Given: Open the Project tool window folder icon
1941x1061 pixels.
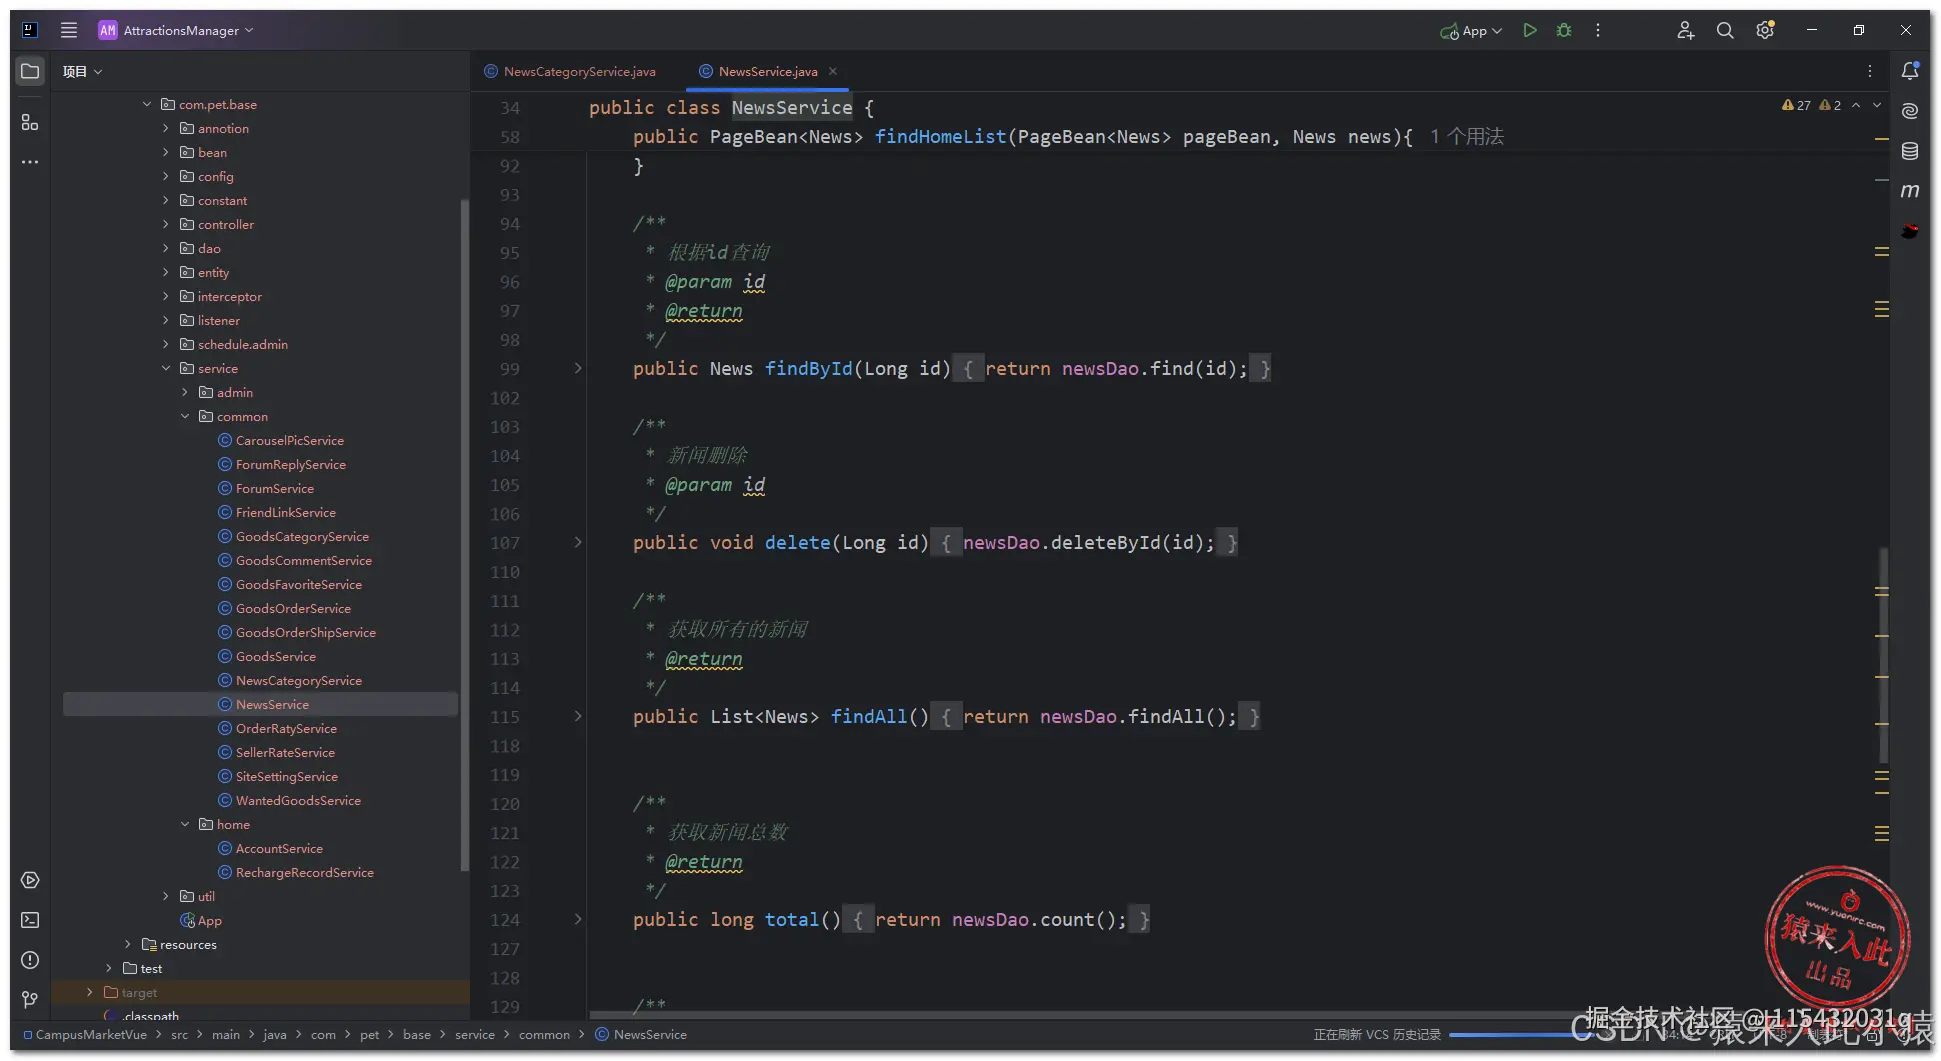Looking at the screenshot, I should pos(30,71).
